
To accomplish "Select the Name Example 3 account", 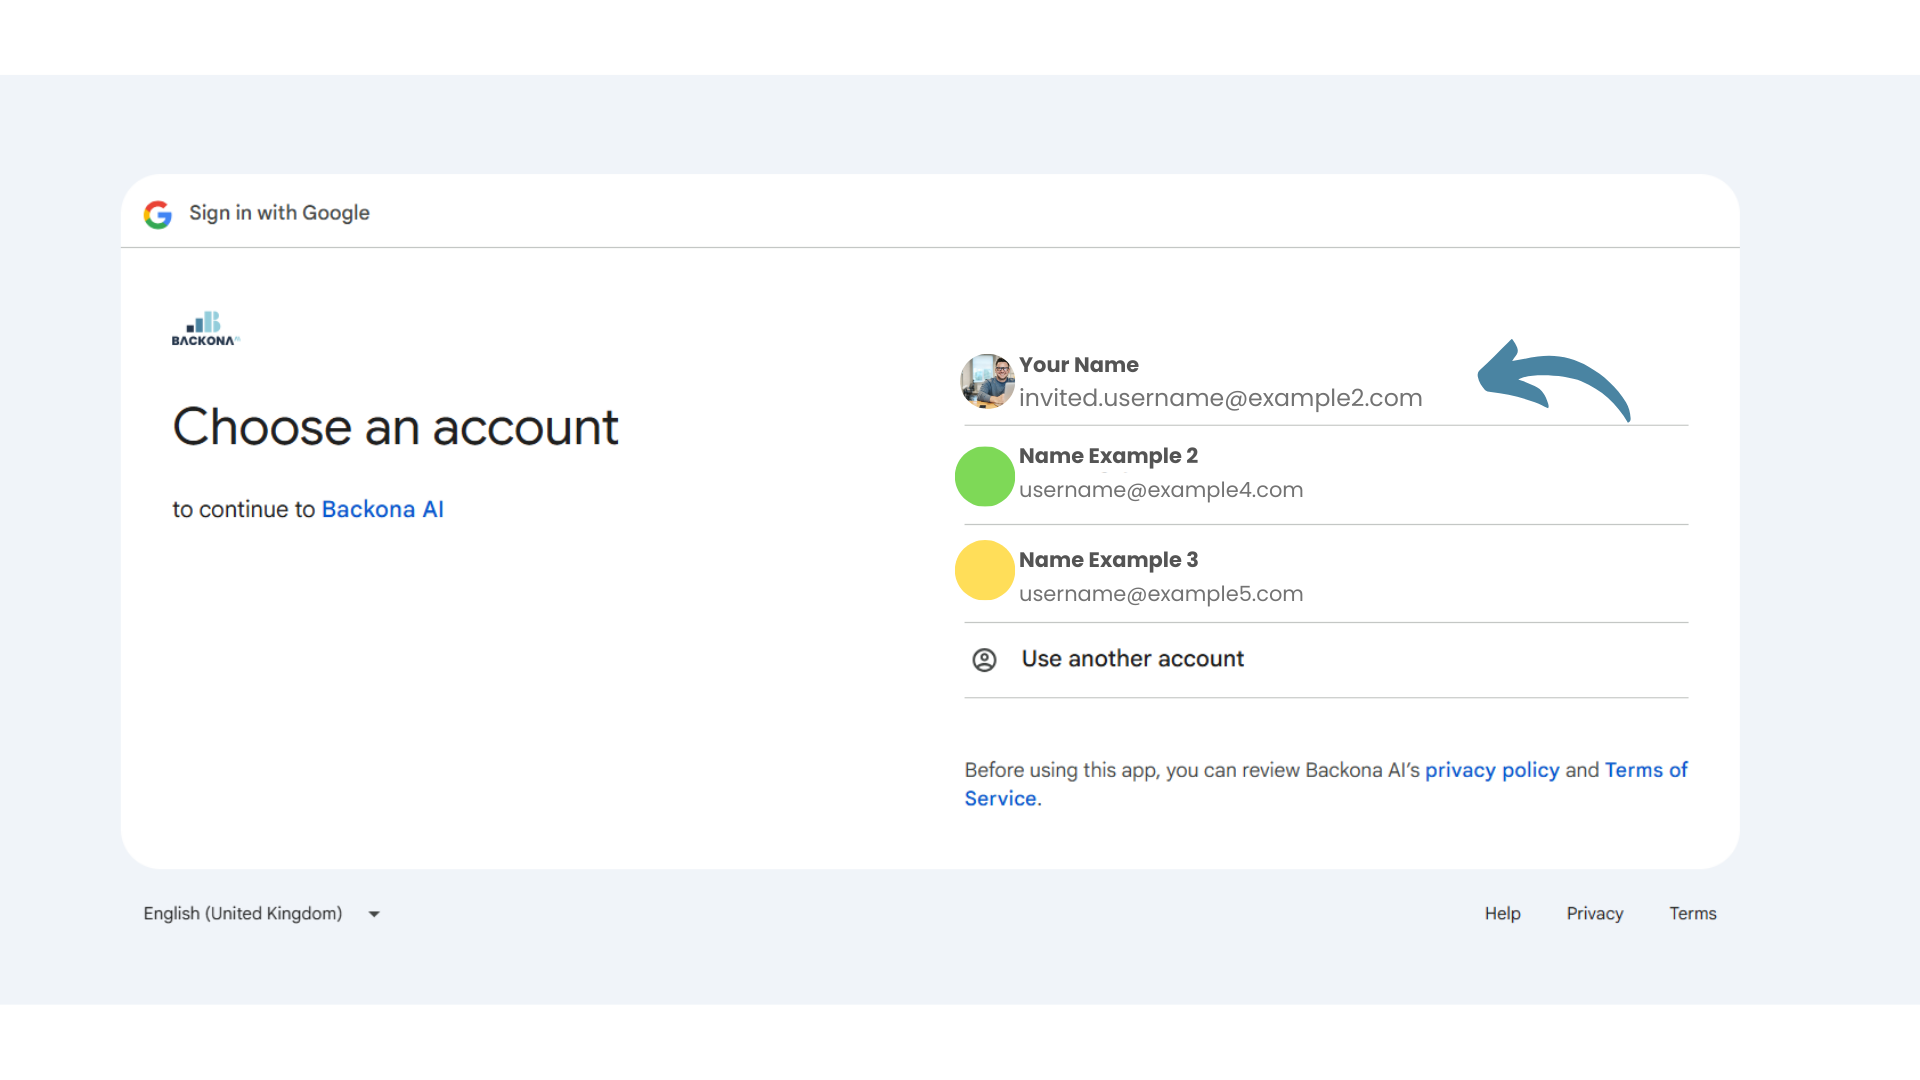I will click(1326, 574).
